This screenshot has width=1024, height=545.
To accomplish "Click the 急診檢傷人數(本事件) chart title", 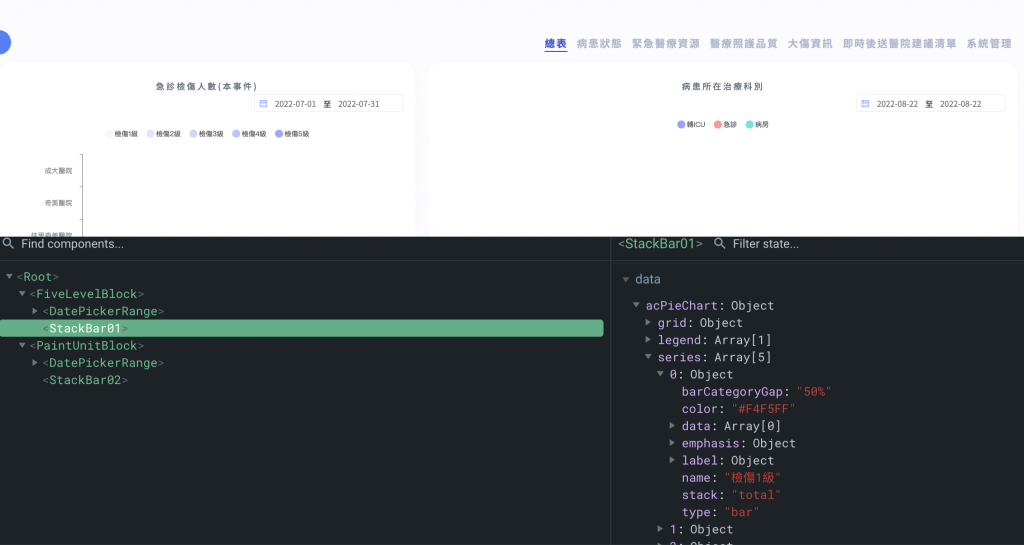I will [206, 86].
